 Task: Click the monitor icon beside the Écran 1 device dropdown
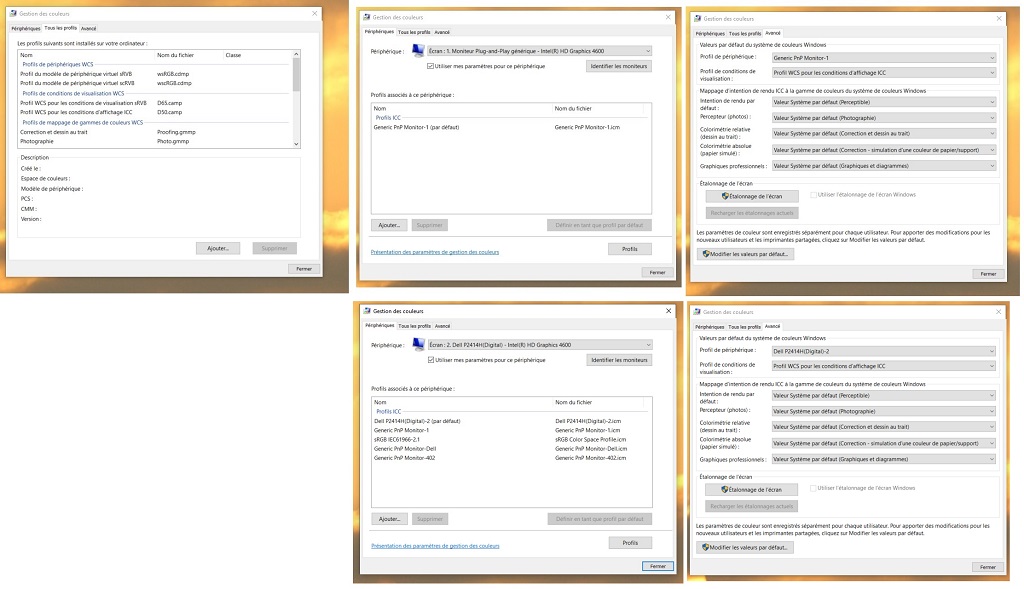click(x=416, y=51)
